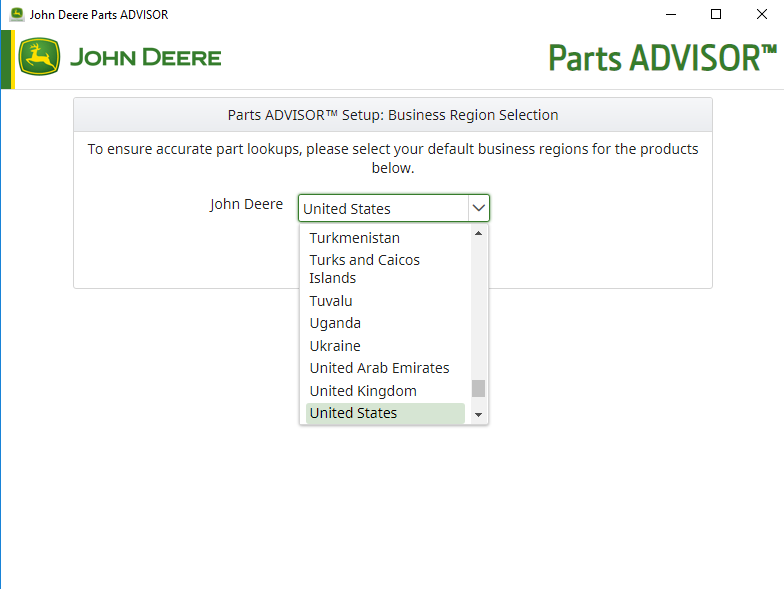Close the John Deere Parts ADVISOR window
Viewport: 784px width, 589px height.
coord(762,14)
